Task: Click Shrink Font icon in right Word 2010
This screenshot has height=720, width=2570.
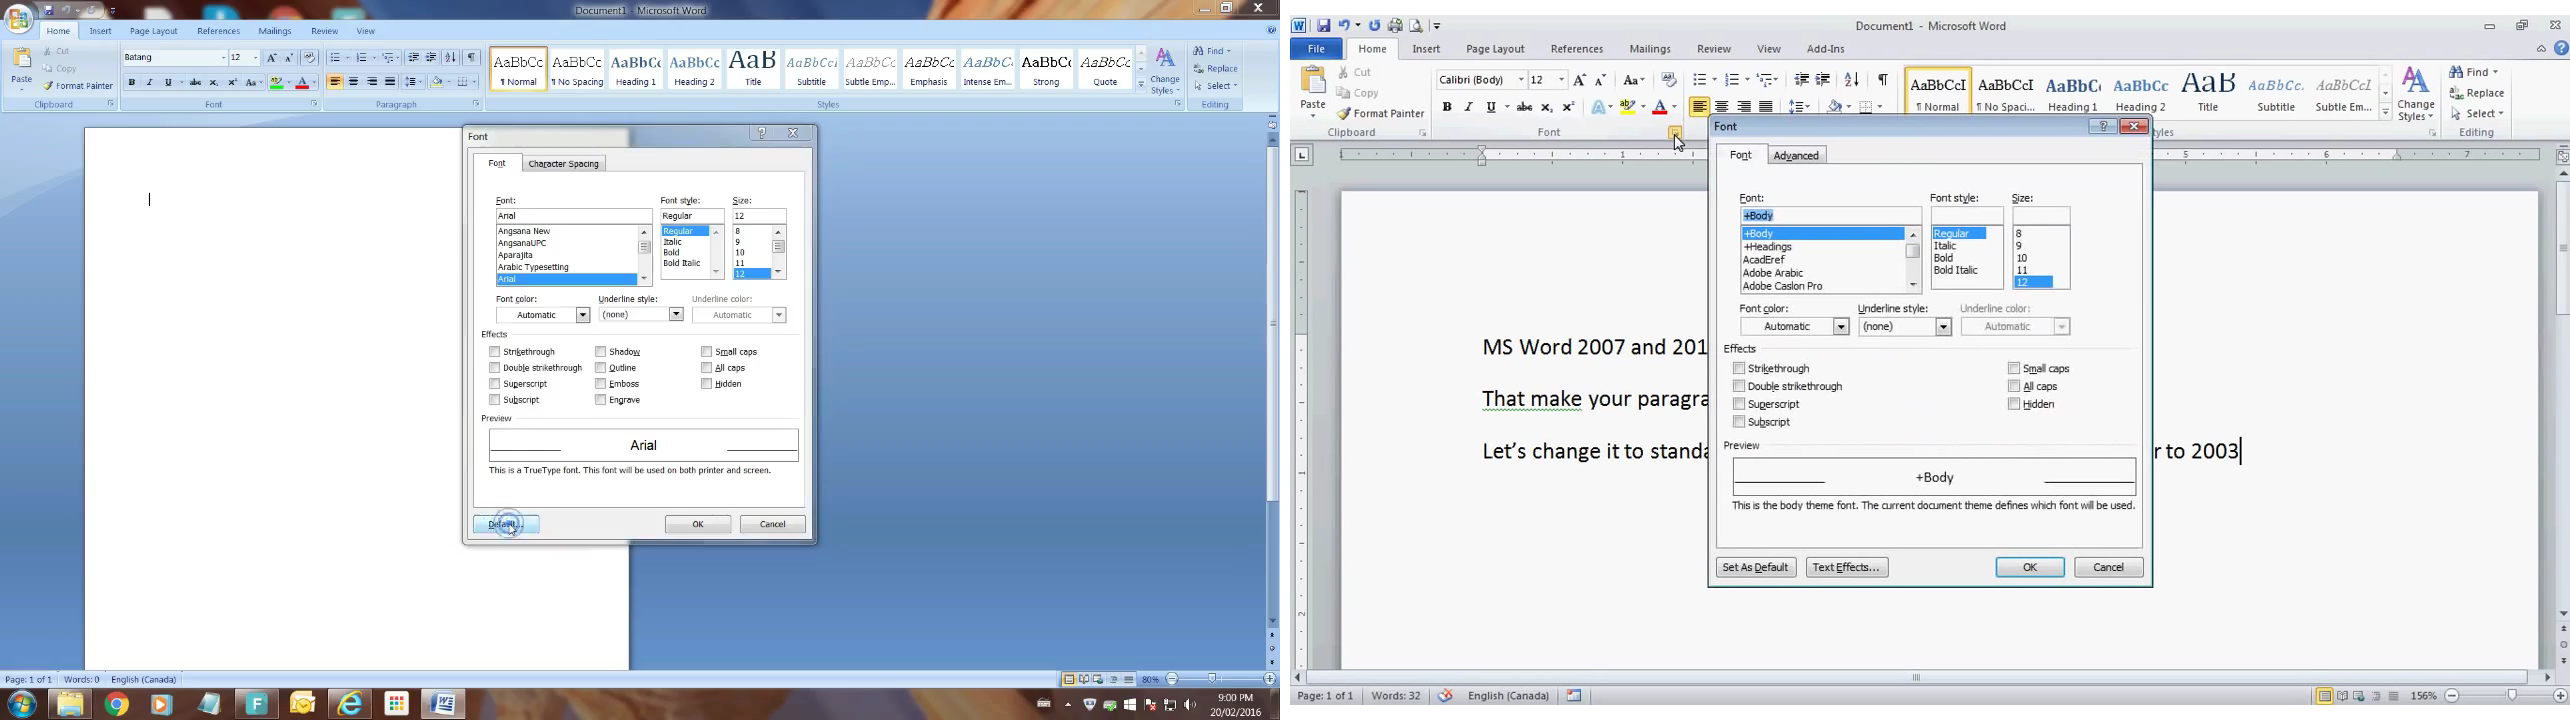Action: coord(1600,80)
